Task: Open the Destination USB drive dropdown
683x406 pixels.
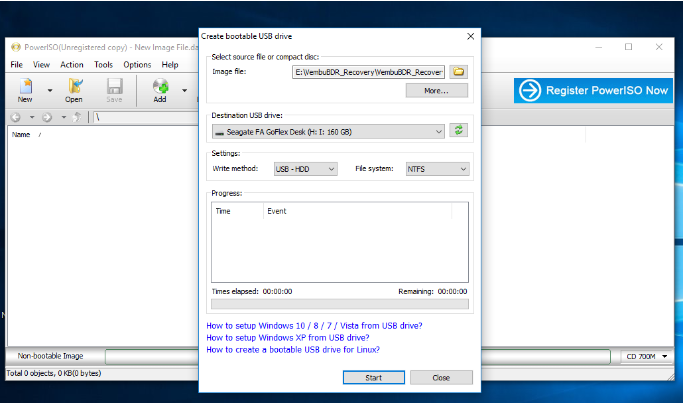Action: coord(328,132)
